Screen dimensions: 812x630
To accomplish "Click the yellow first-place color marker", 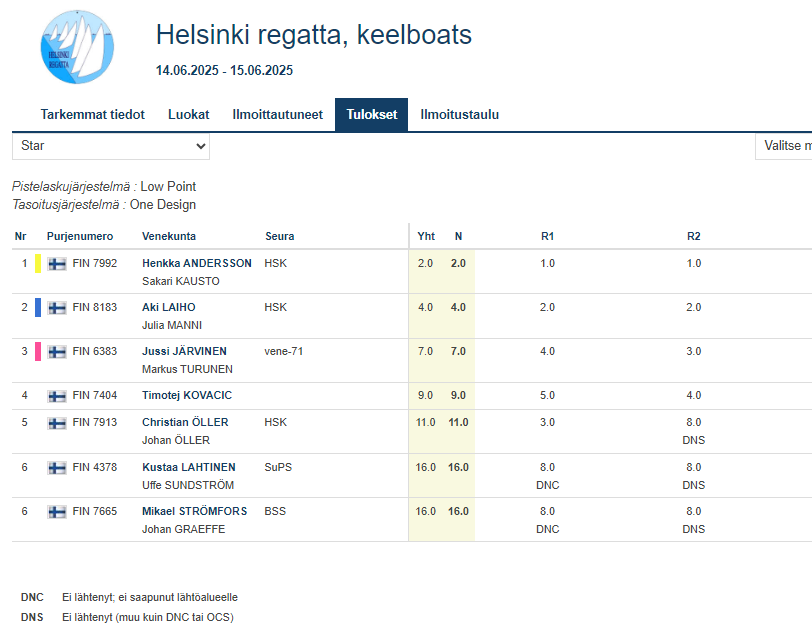I will click(x=38, y=264).
